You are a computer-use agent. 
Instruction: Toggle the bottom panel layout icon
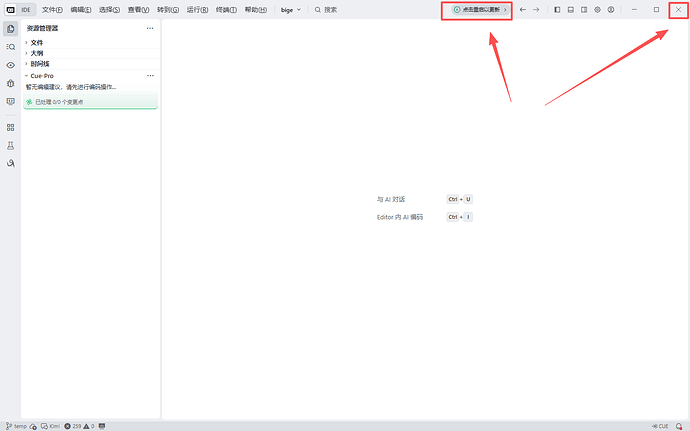point(571,10)
